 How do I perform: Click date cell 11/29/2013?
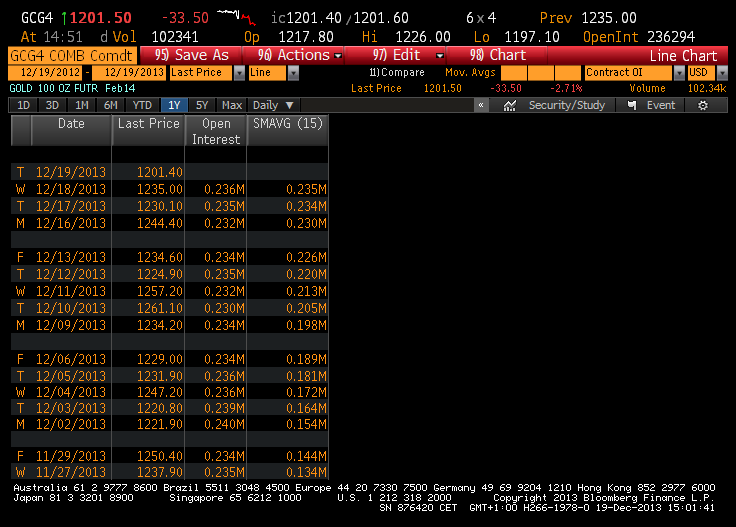pos(71,456)
